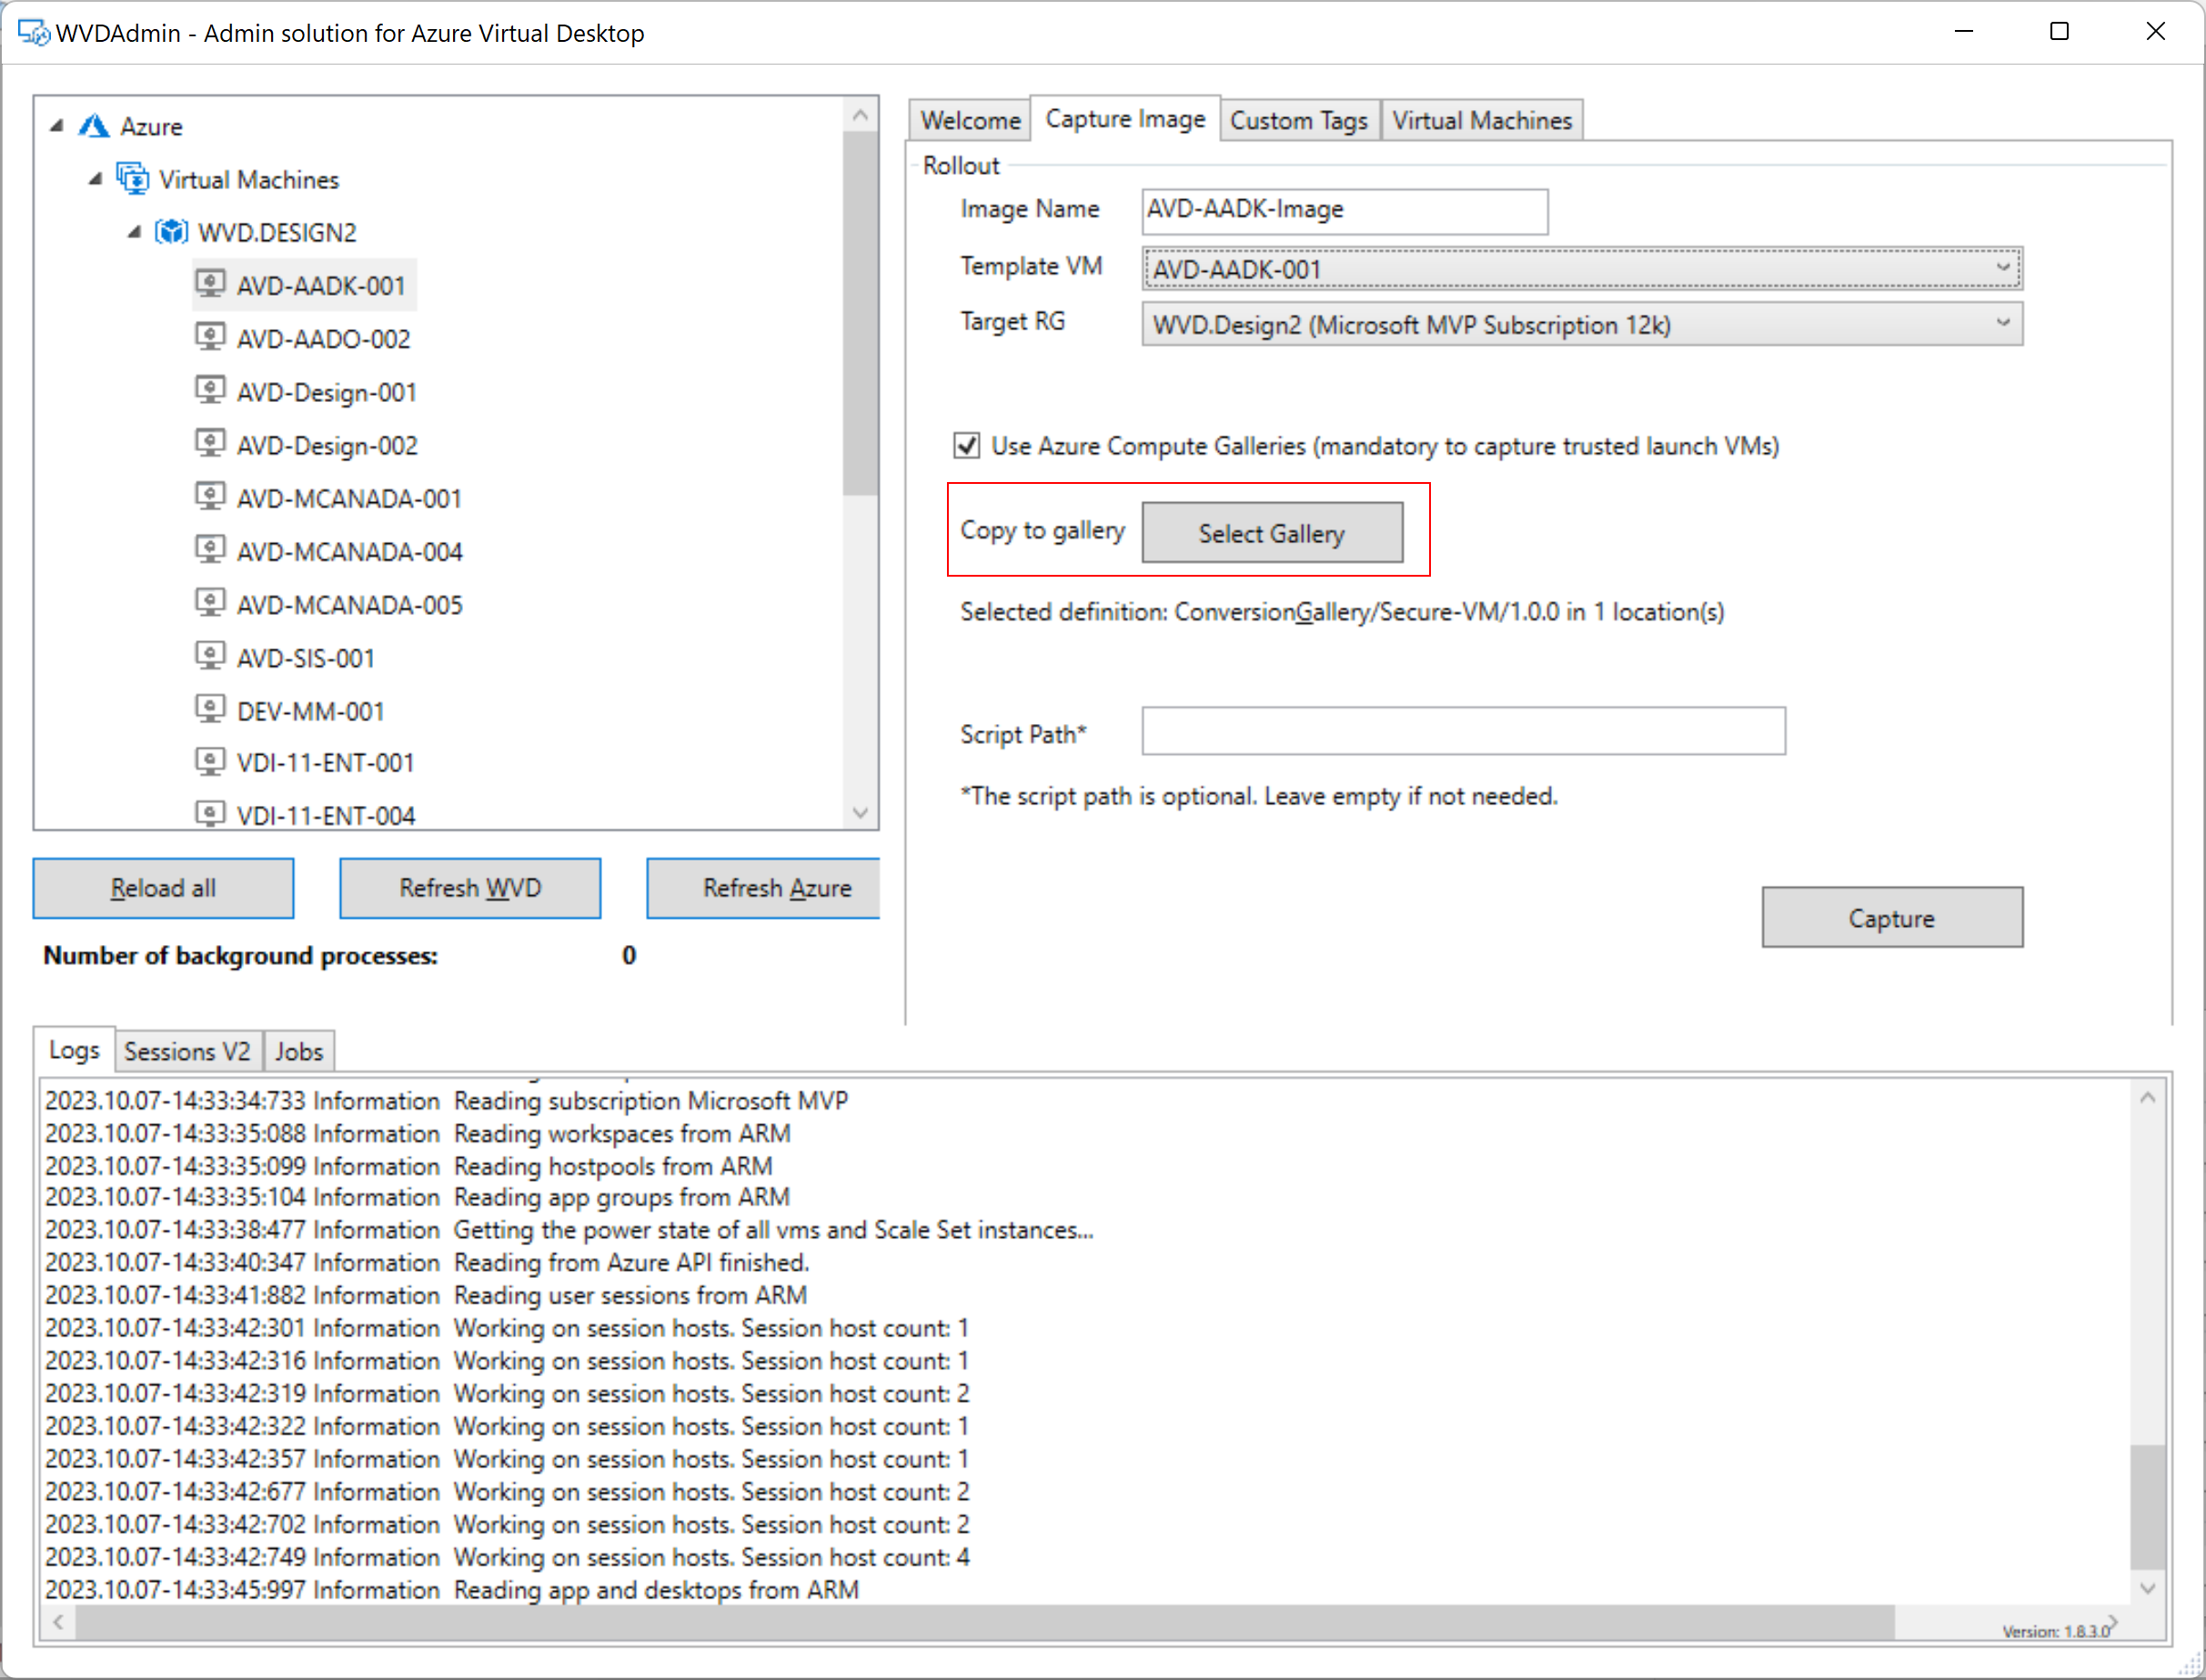This screenshot has height=1680, width=2206.
Task: Click the VM icon beside DEV-MM-001
Action: point(210,710)
